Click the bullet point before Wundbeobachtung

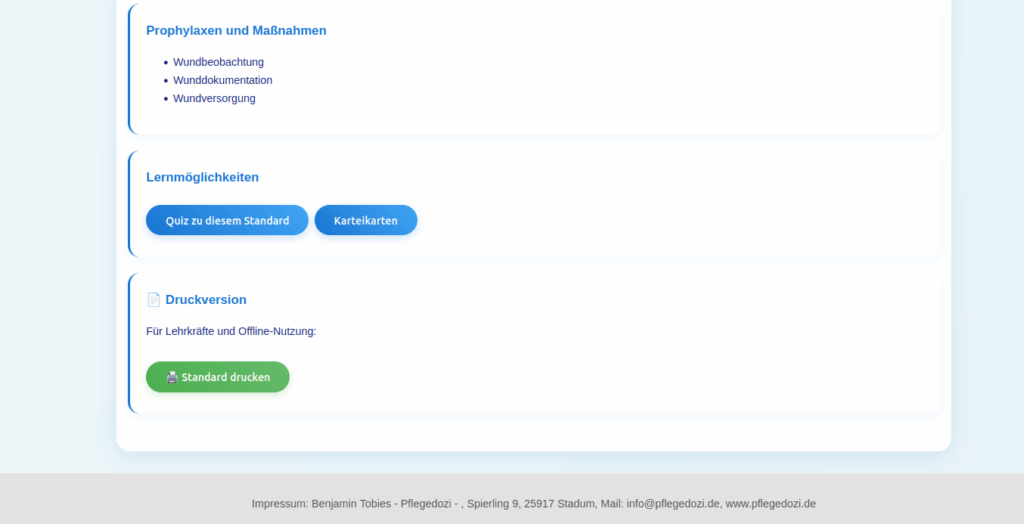pyautogui.click(x=165, y=62)
